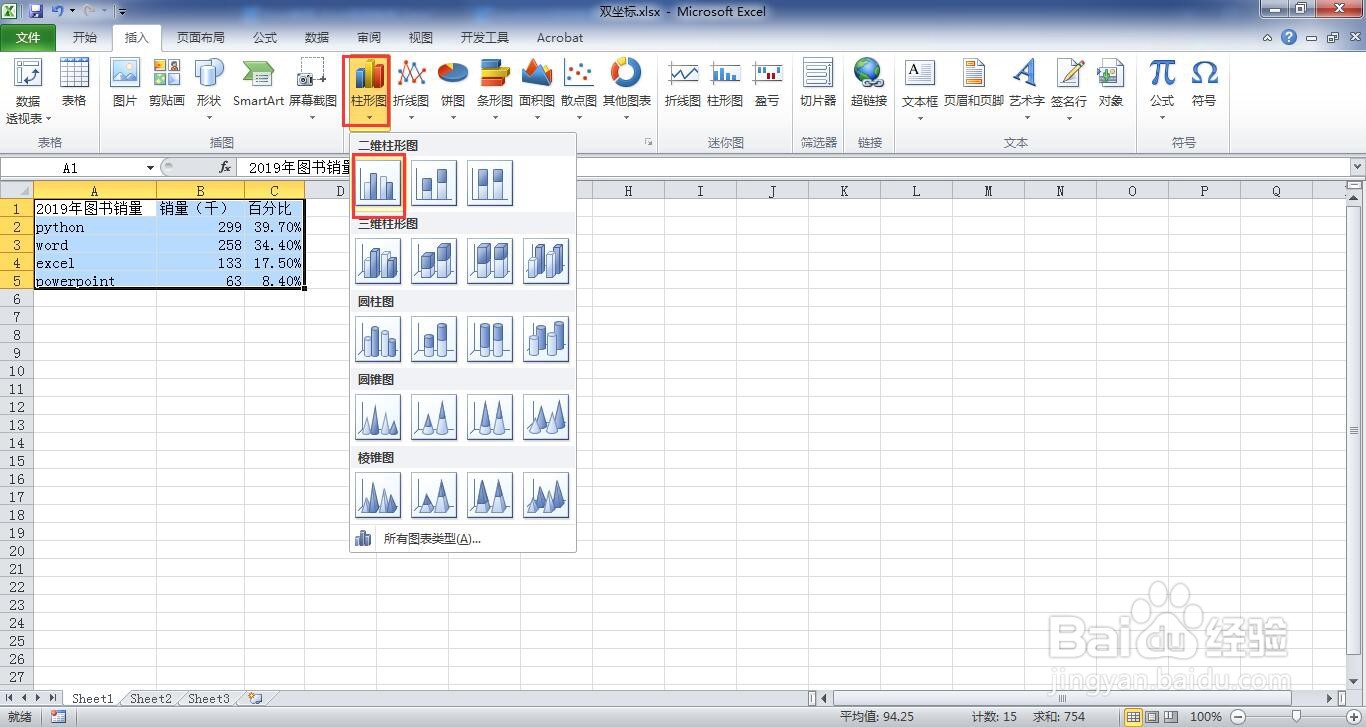This screenshot has height=727, width=1366.
Task: Minimize the ribbon with the caret
Action: tap(1267, 38)
